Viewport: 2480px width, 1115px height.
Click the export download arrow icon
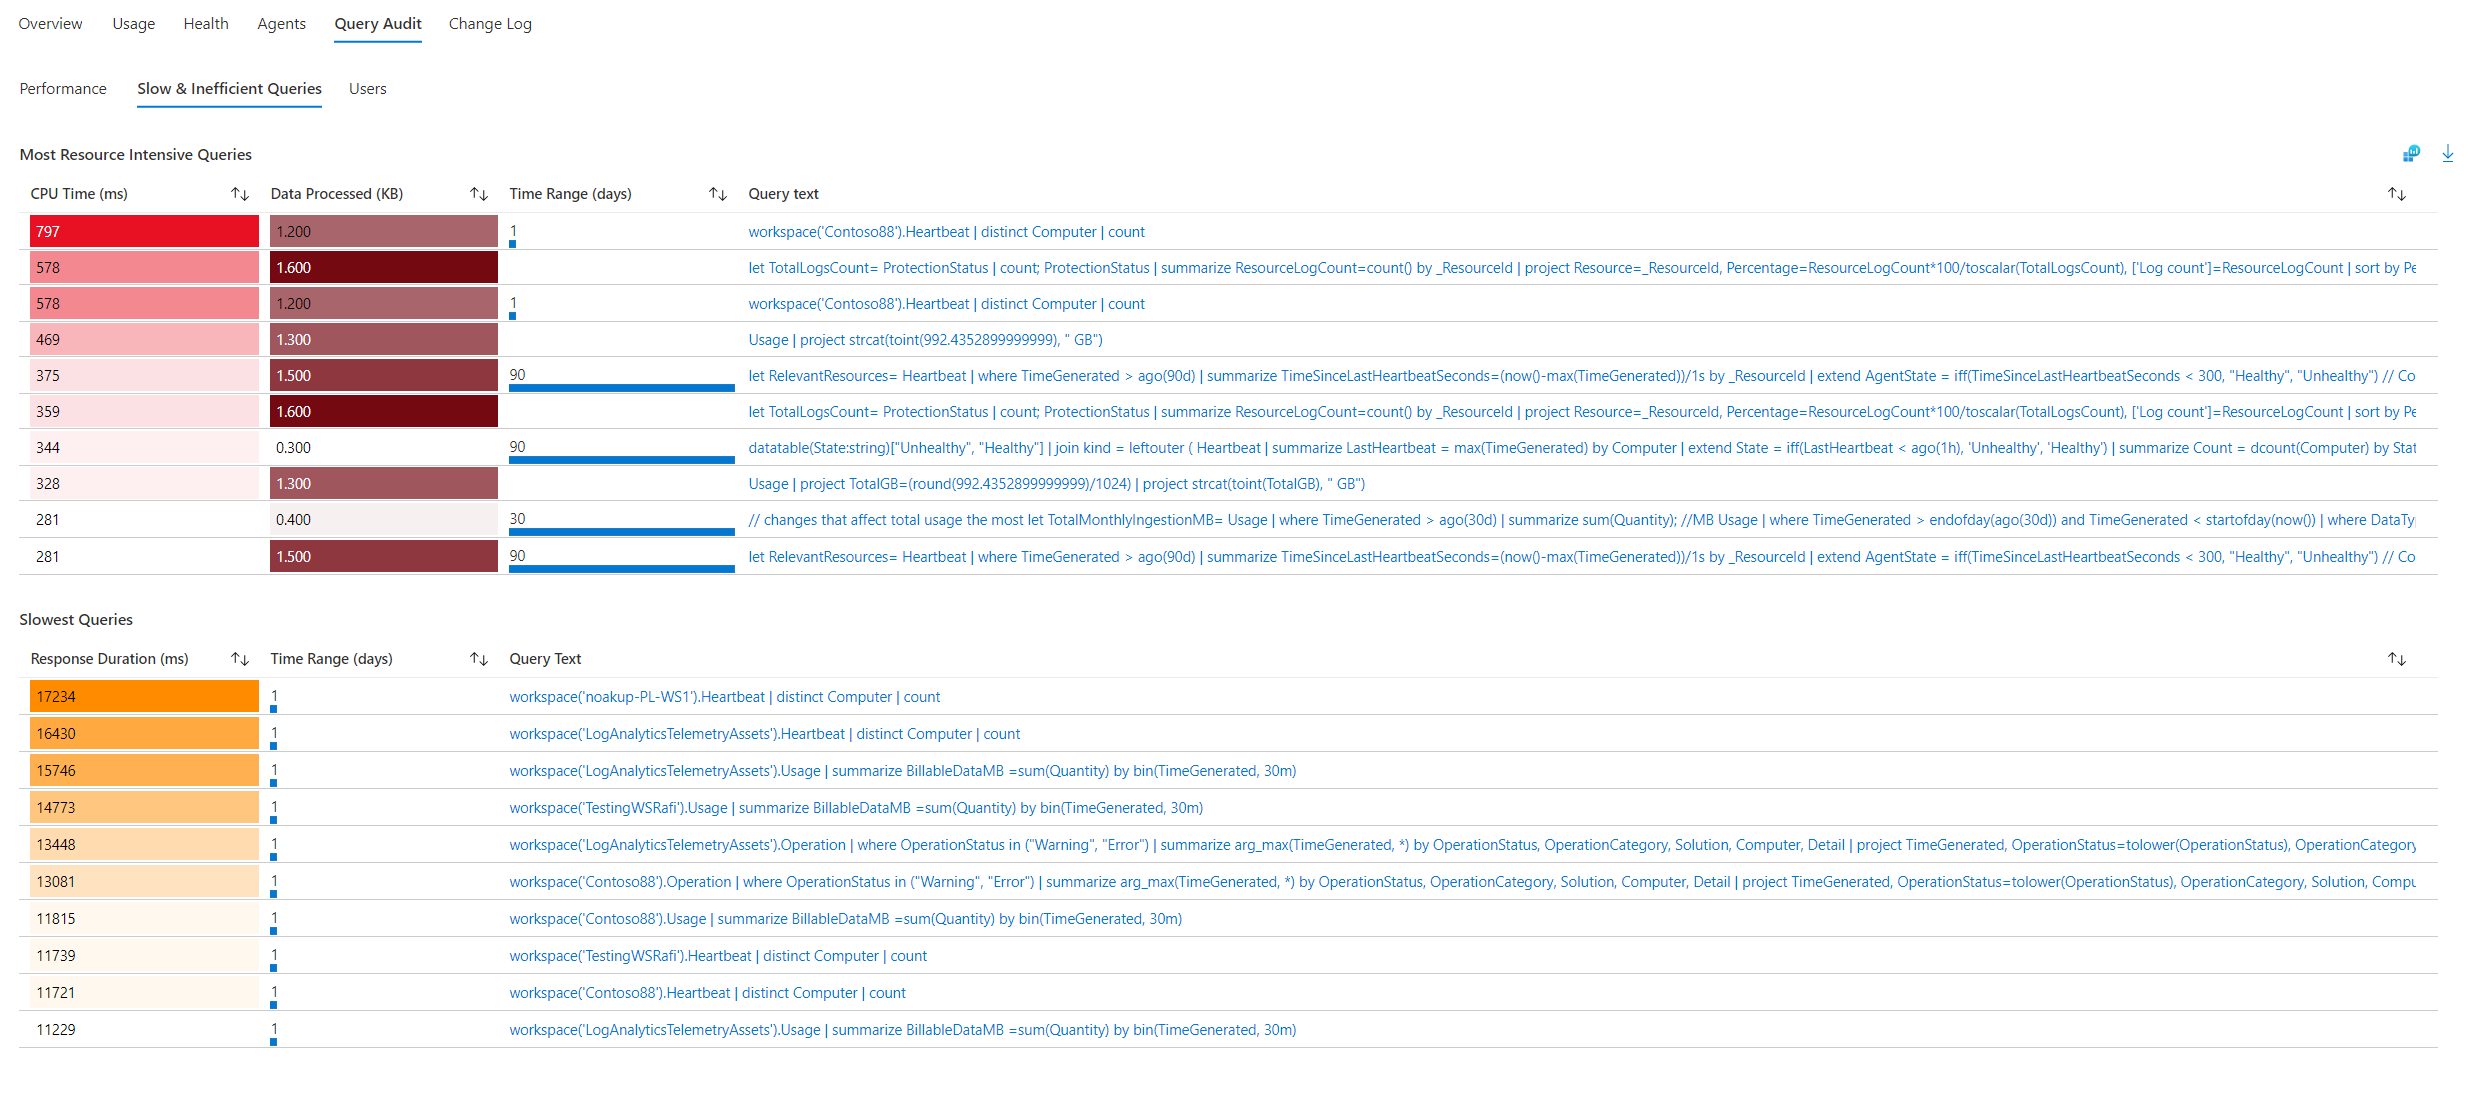(2447, 153)
